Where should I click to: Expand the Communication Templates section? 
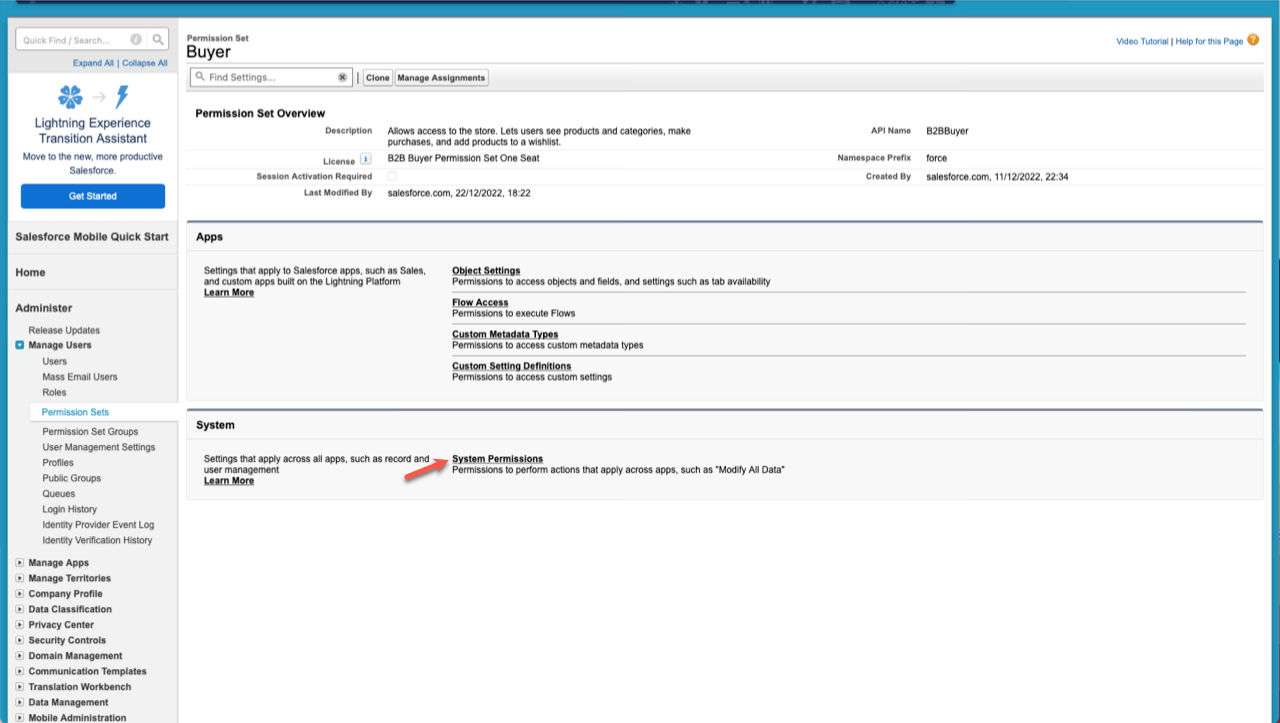pos(20,671)
